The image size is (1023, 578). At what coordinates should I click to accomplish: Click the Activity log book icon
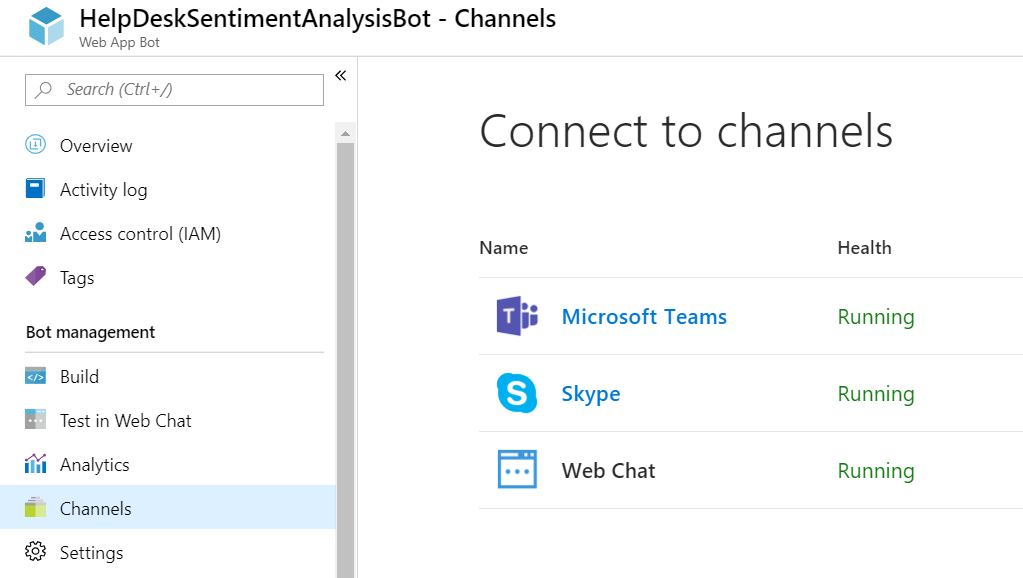[x=36, y=189]
